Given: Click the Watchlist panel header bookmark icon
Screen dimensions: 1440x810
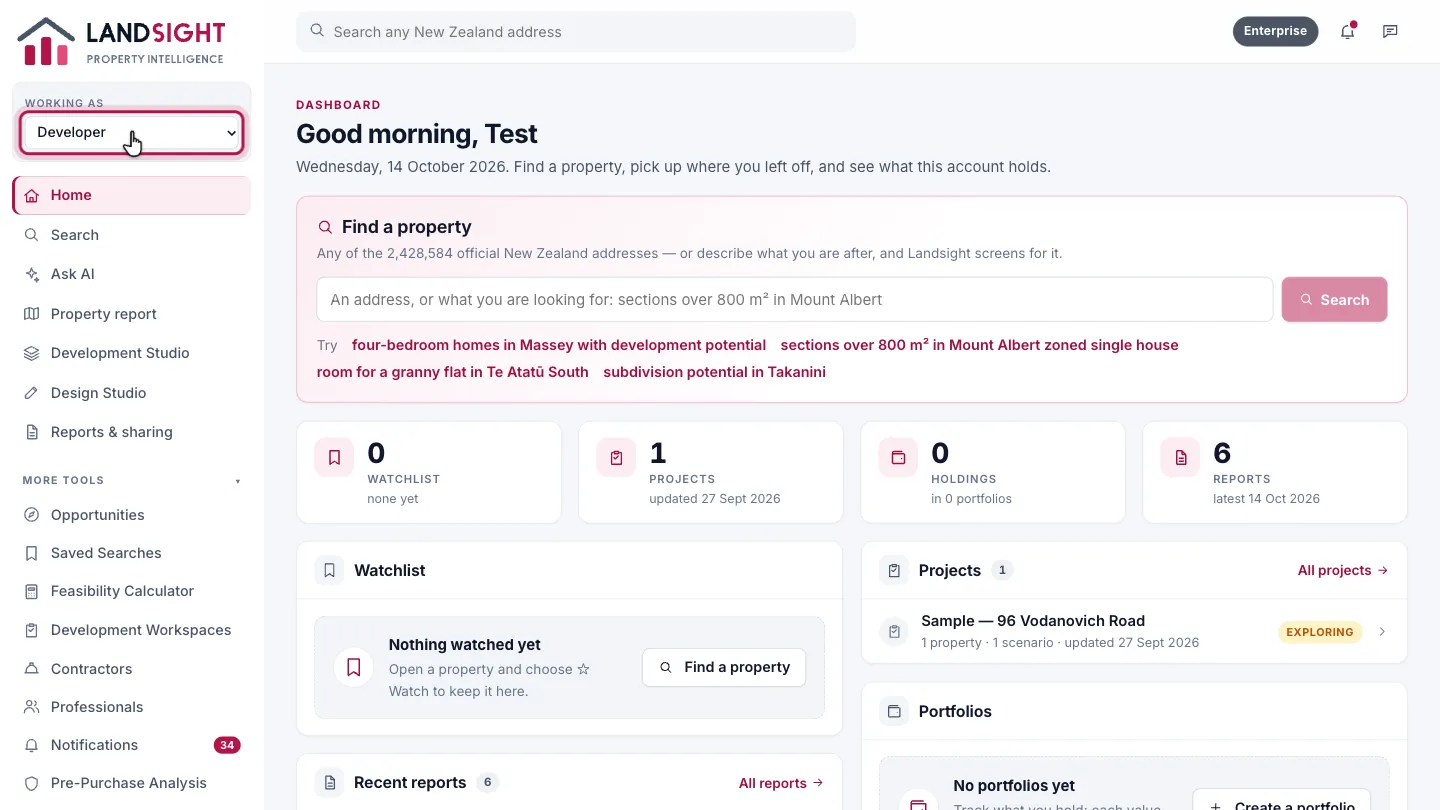Looking at the screenshot, I should coord(329,571).
